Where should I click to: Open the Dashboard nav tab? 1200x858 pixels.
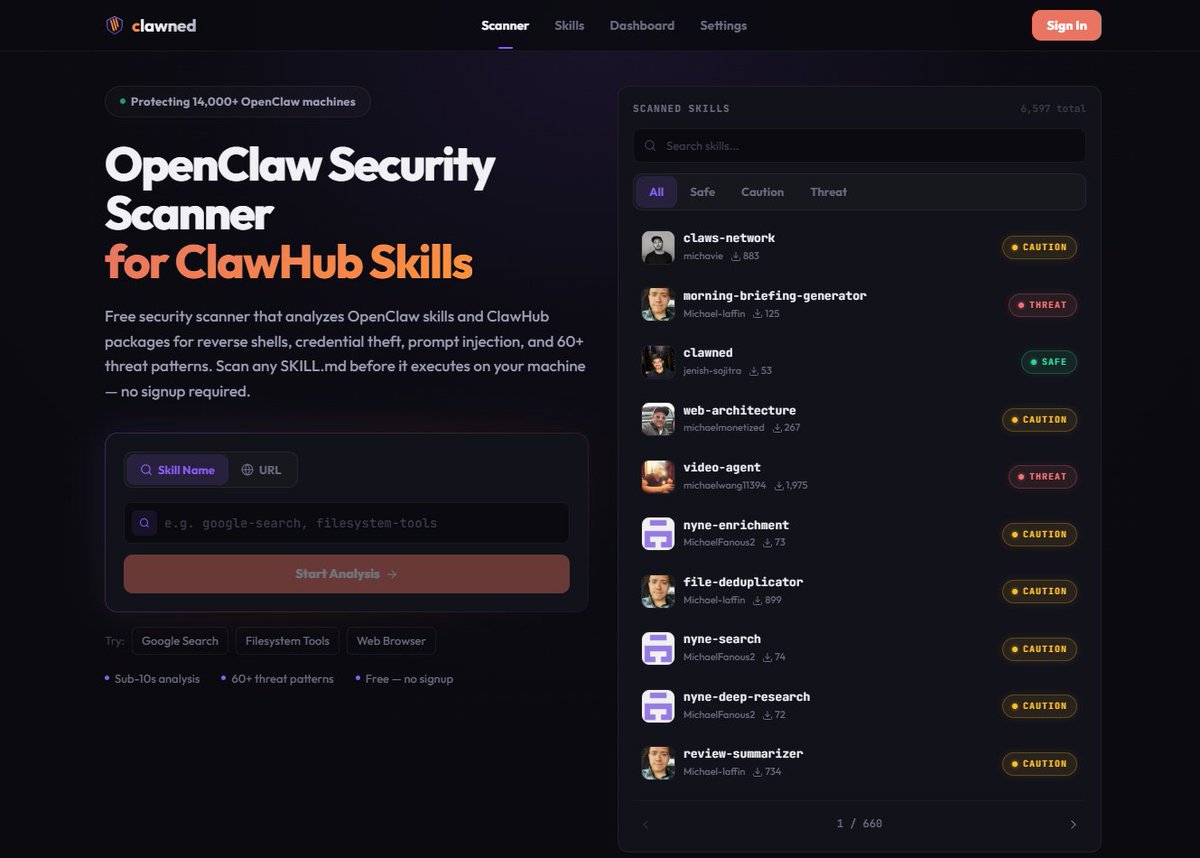[642, 26]
